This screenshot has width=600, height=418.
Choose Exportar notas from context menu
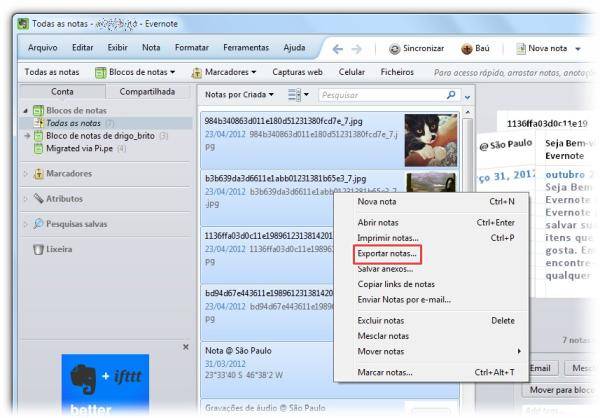[387, 253]
